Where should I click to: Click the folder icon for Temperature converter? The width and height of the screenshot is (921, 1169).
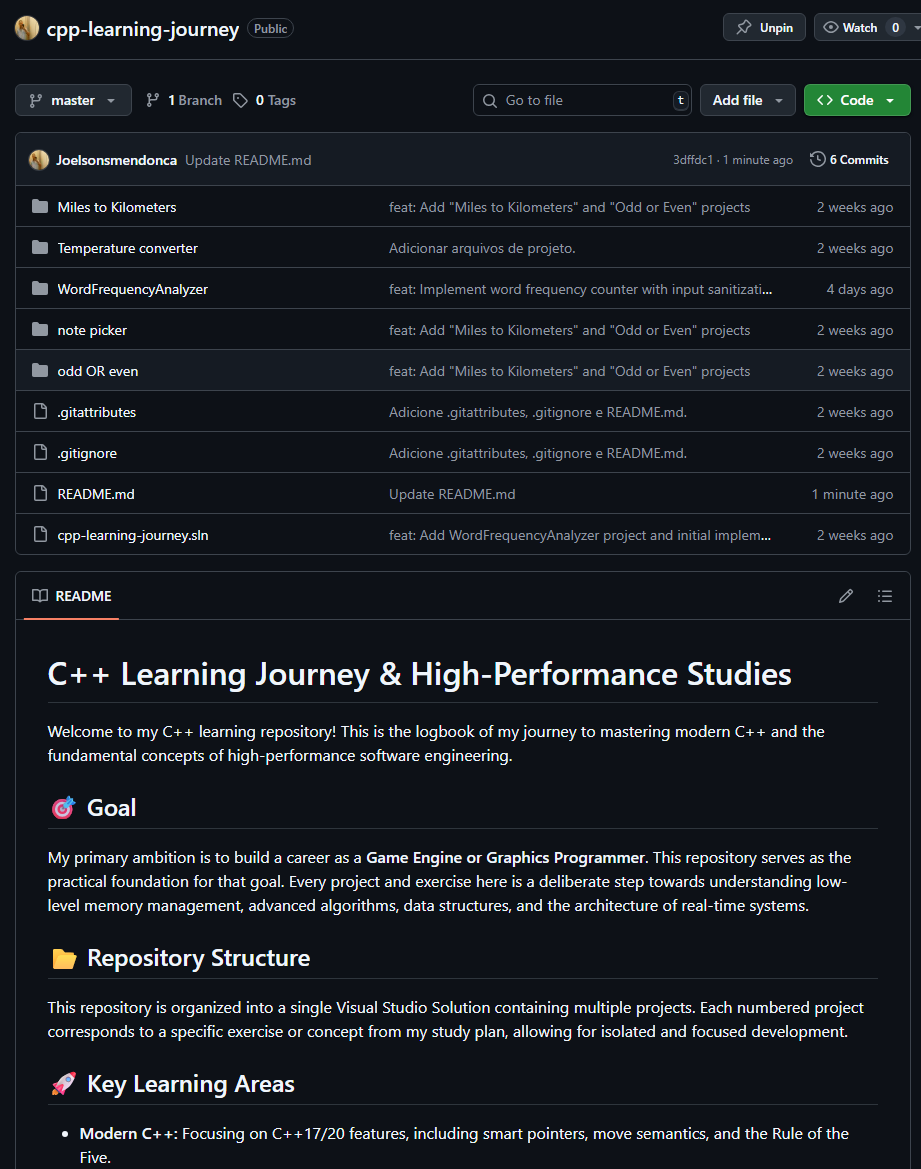click(x=40, y=248)
